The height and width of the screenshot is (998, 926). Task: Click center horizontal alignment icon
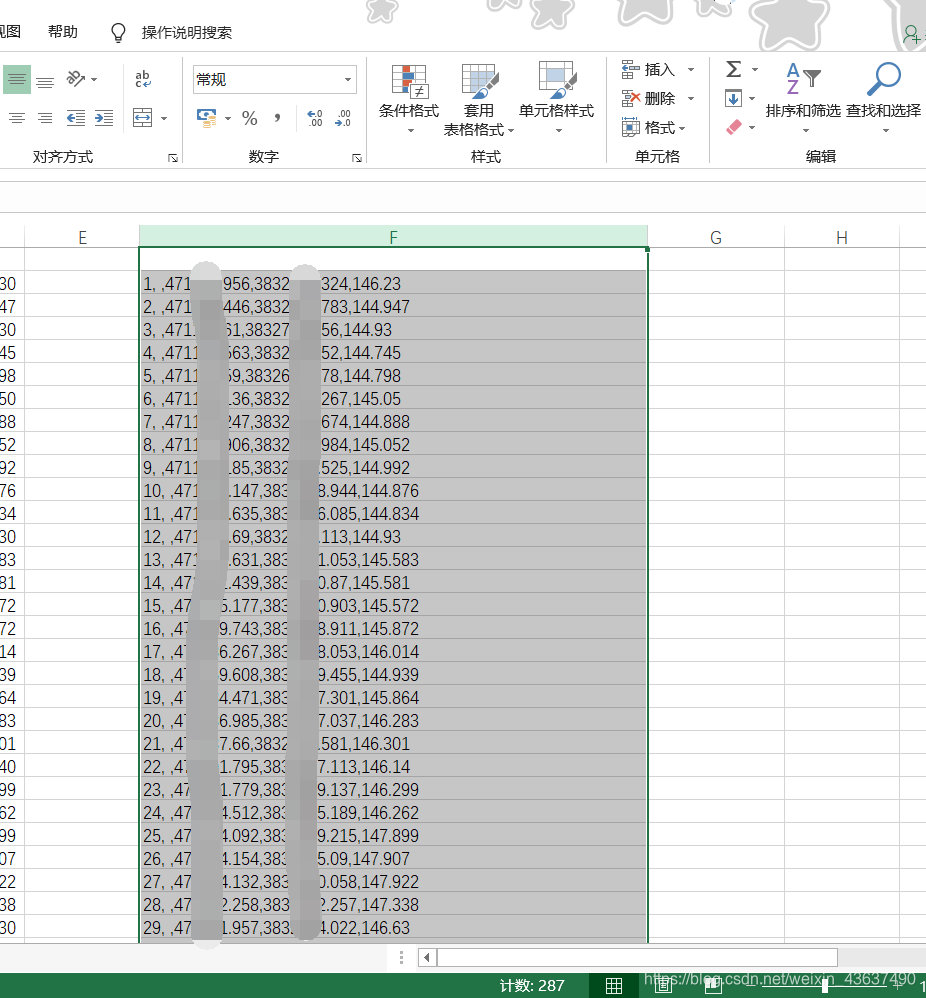pos(17,118)
